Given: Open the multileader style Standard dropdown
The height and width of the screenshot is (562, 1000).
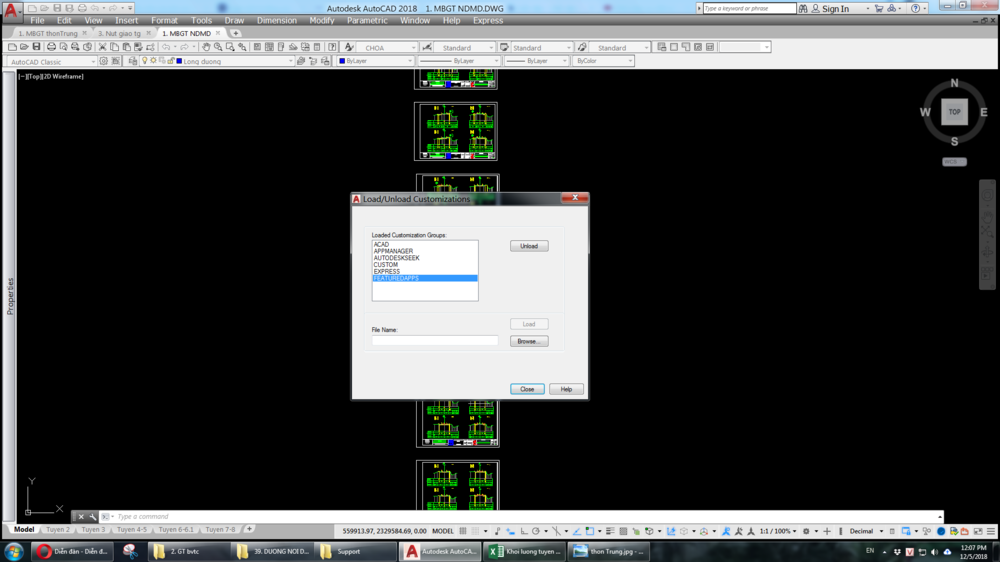Looking at the screenshot, I should click(x=619, y=48).
